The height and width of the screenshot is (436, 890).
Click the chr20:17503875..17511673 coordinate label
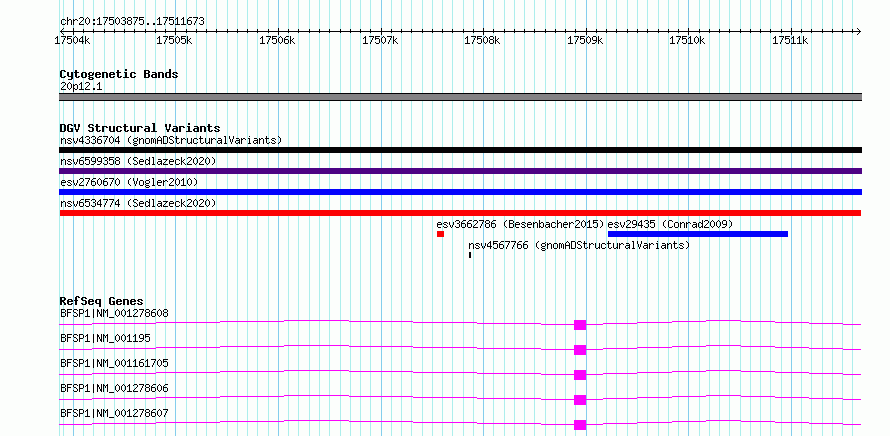click(x=132, y=22)
